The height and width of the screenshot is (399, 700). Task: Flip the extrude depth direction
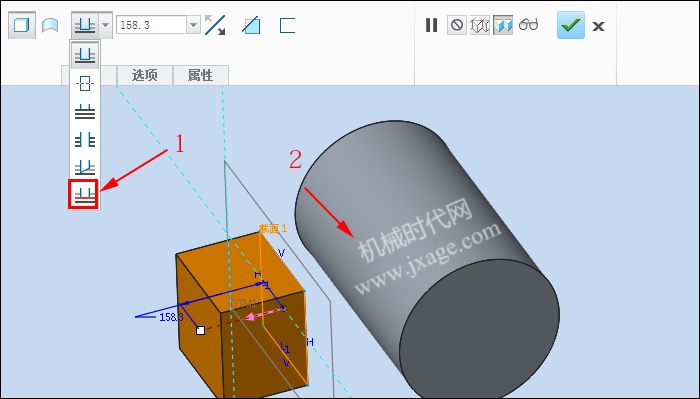(215, 25)
